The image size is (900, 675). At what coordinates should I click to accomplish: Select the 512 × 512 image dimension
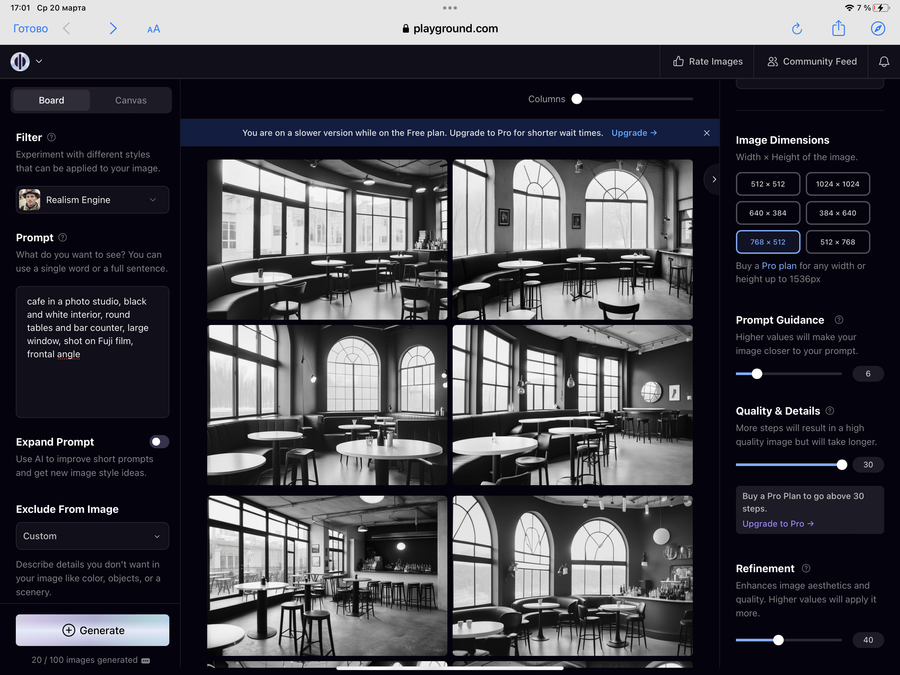[x=768, y=184]
